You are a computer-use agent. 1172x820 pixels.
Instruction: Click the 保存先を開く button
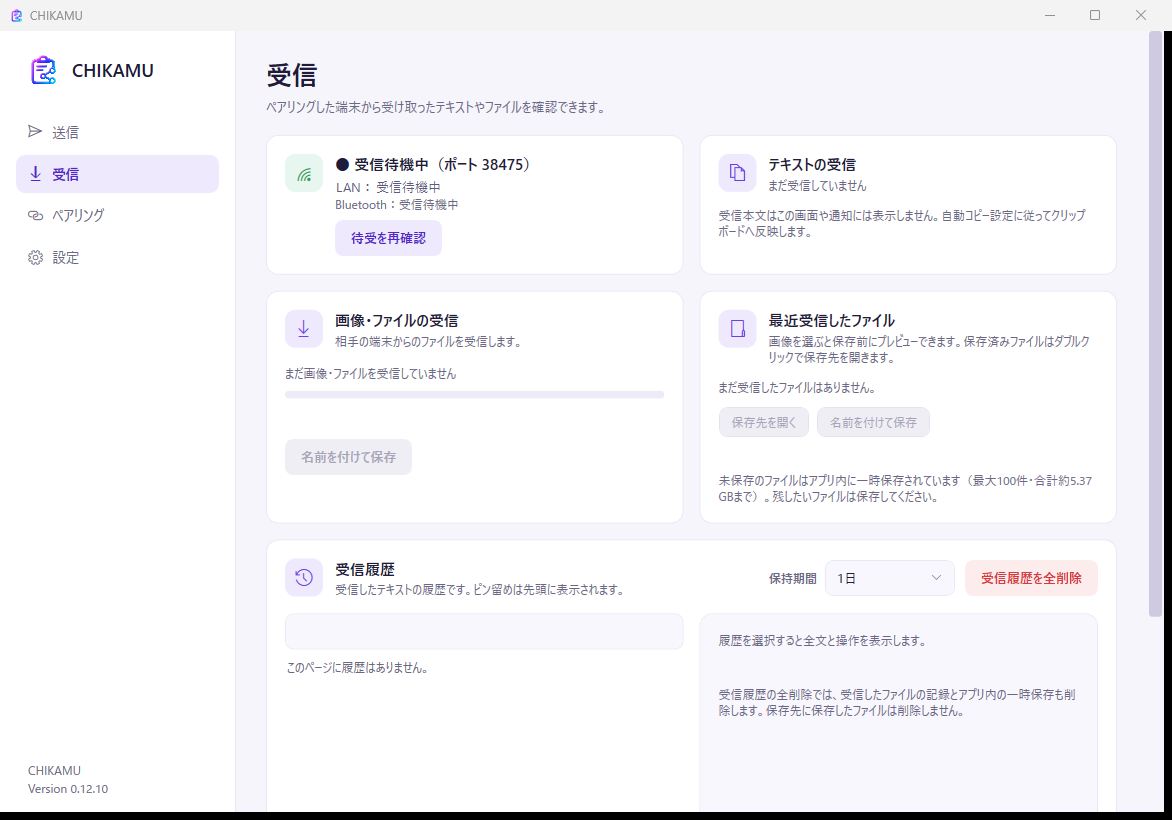pos(764,422)
